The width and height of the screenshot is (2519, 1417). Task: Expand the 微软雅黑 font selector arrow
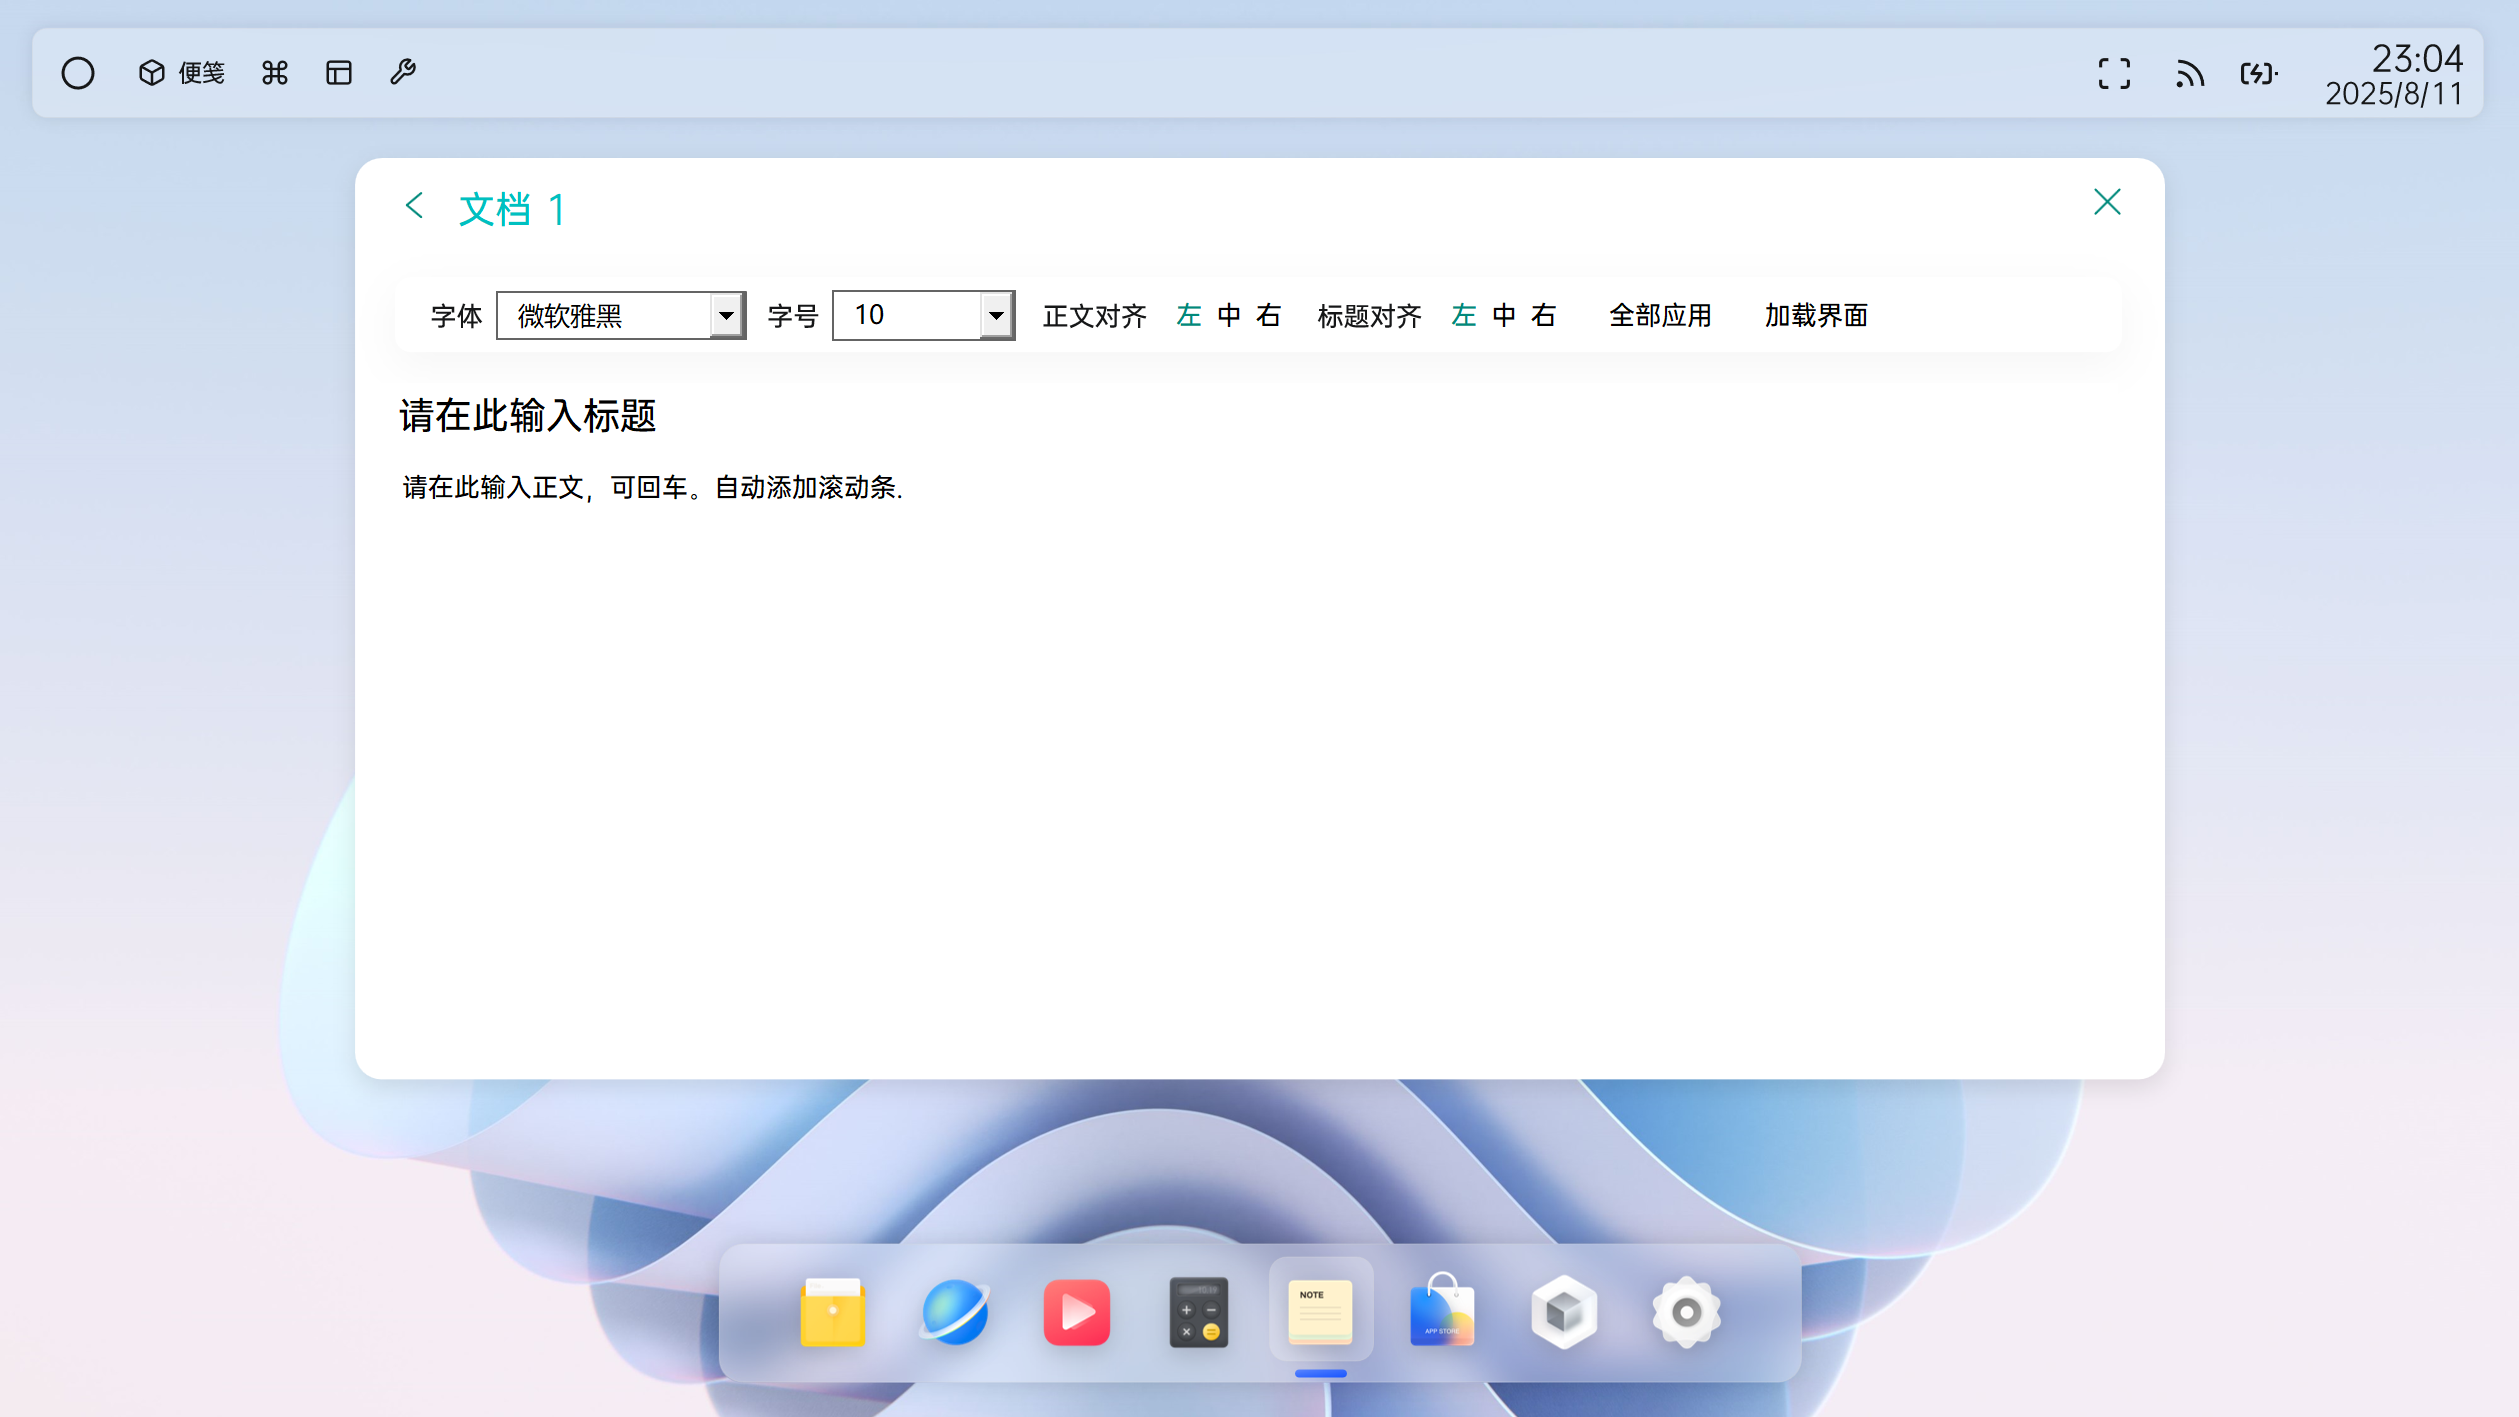[x=727, y=315]
